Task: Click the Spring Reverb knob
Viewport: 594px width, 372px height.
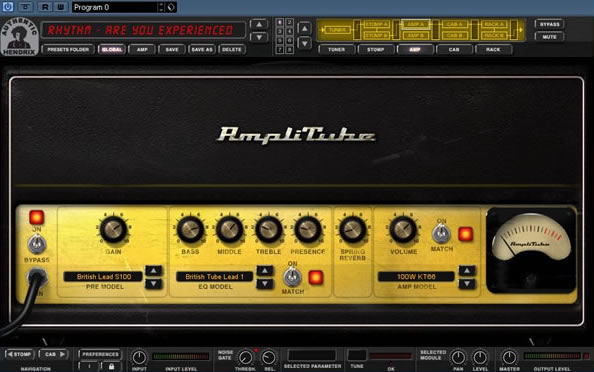Action: pyautogui.click(x=353, y=230)
